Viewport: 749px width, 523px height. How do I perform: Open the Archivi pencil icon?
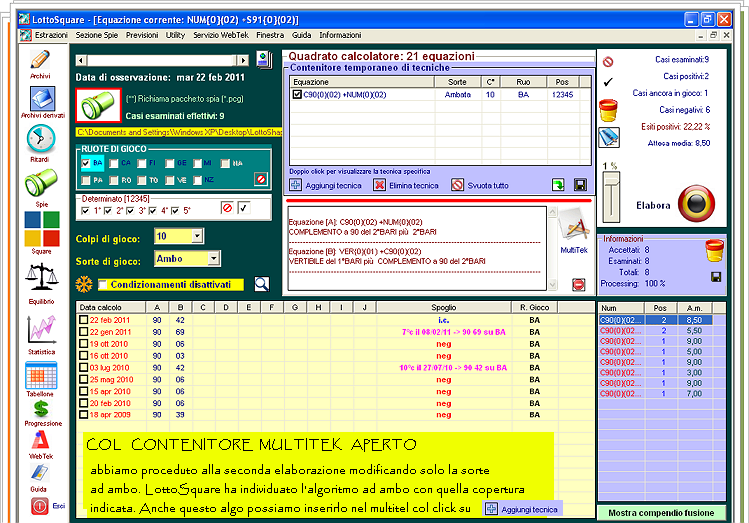[x=41, y=60]
